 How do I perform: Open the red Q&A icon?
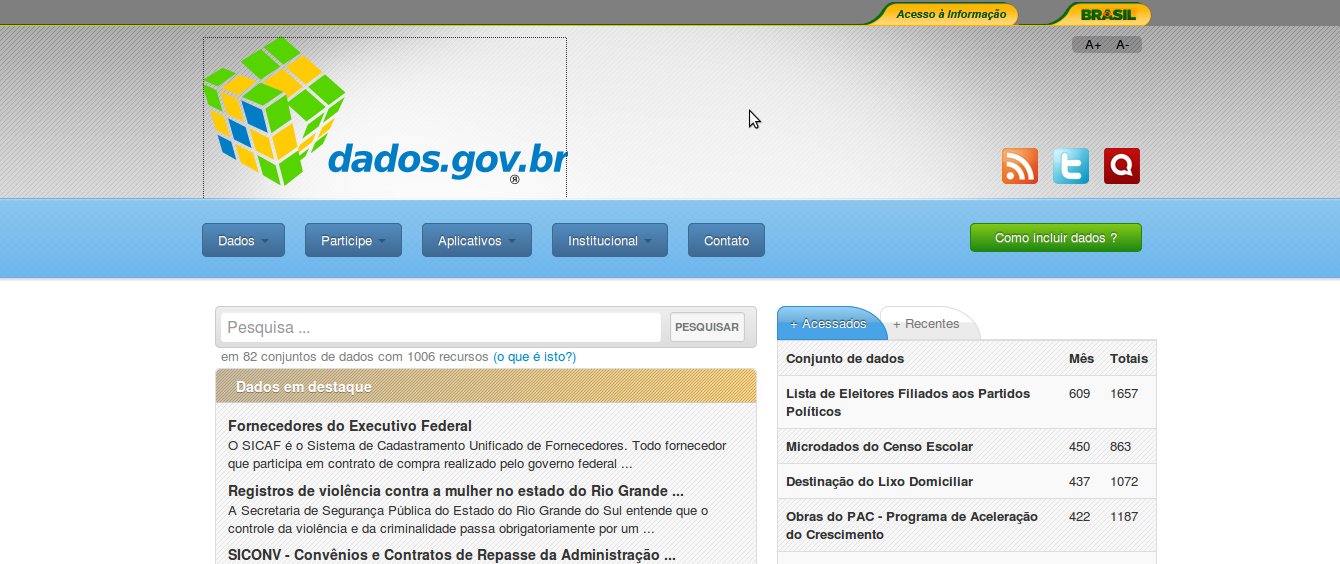point(1122,166)
